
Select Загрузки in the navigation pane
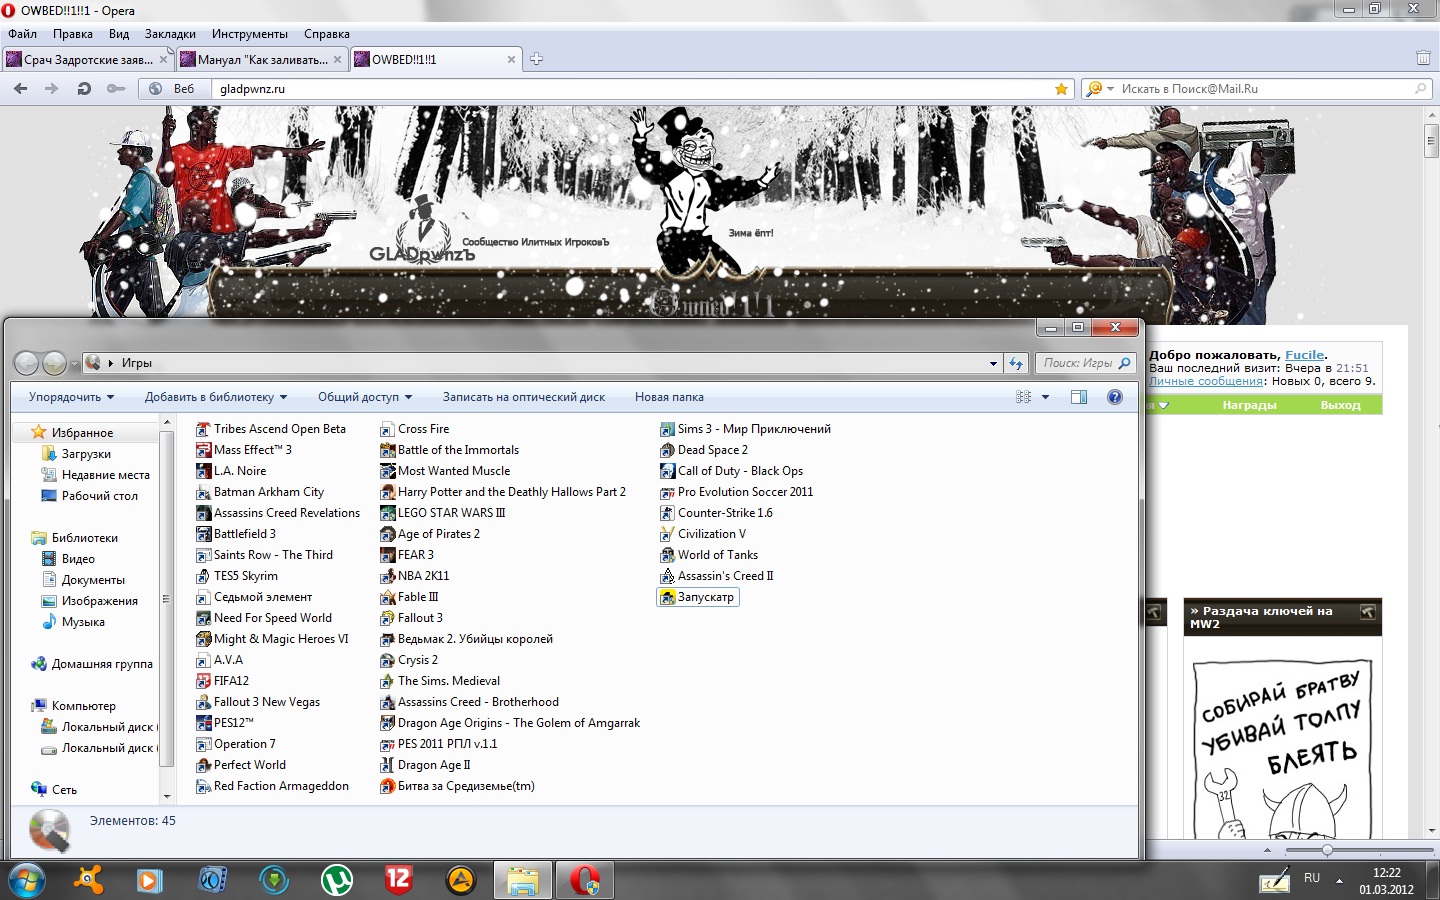[x=86, y=454]
